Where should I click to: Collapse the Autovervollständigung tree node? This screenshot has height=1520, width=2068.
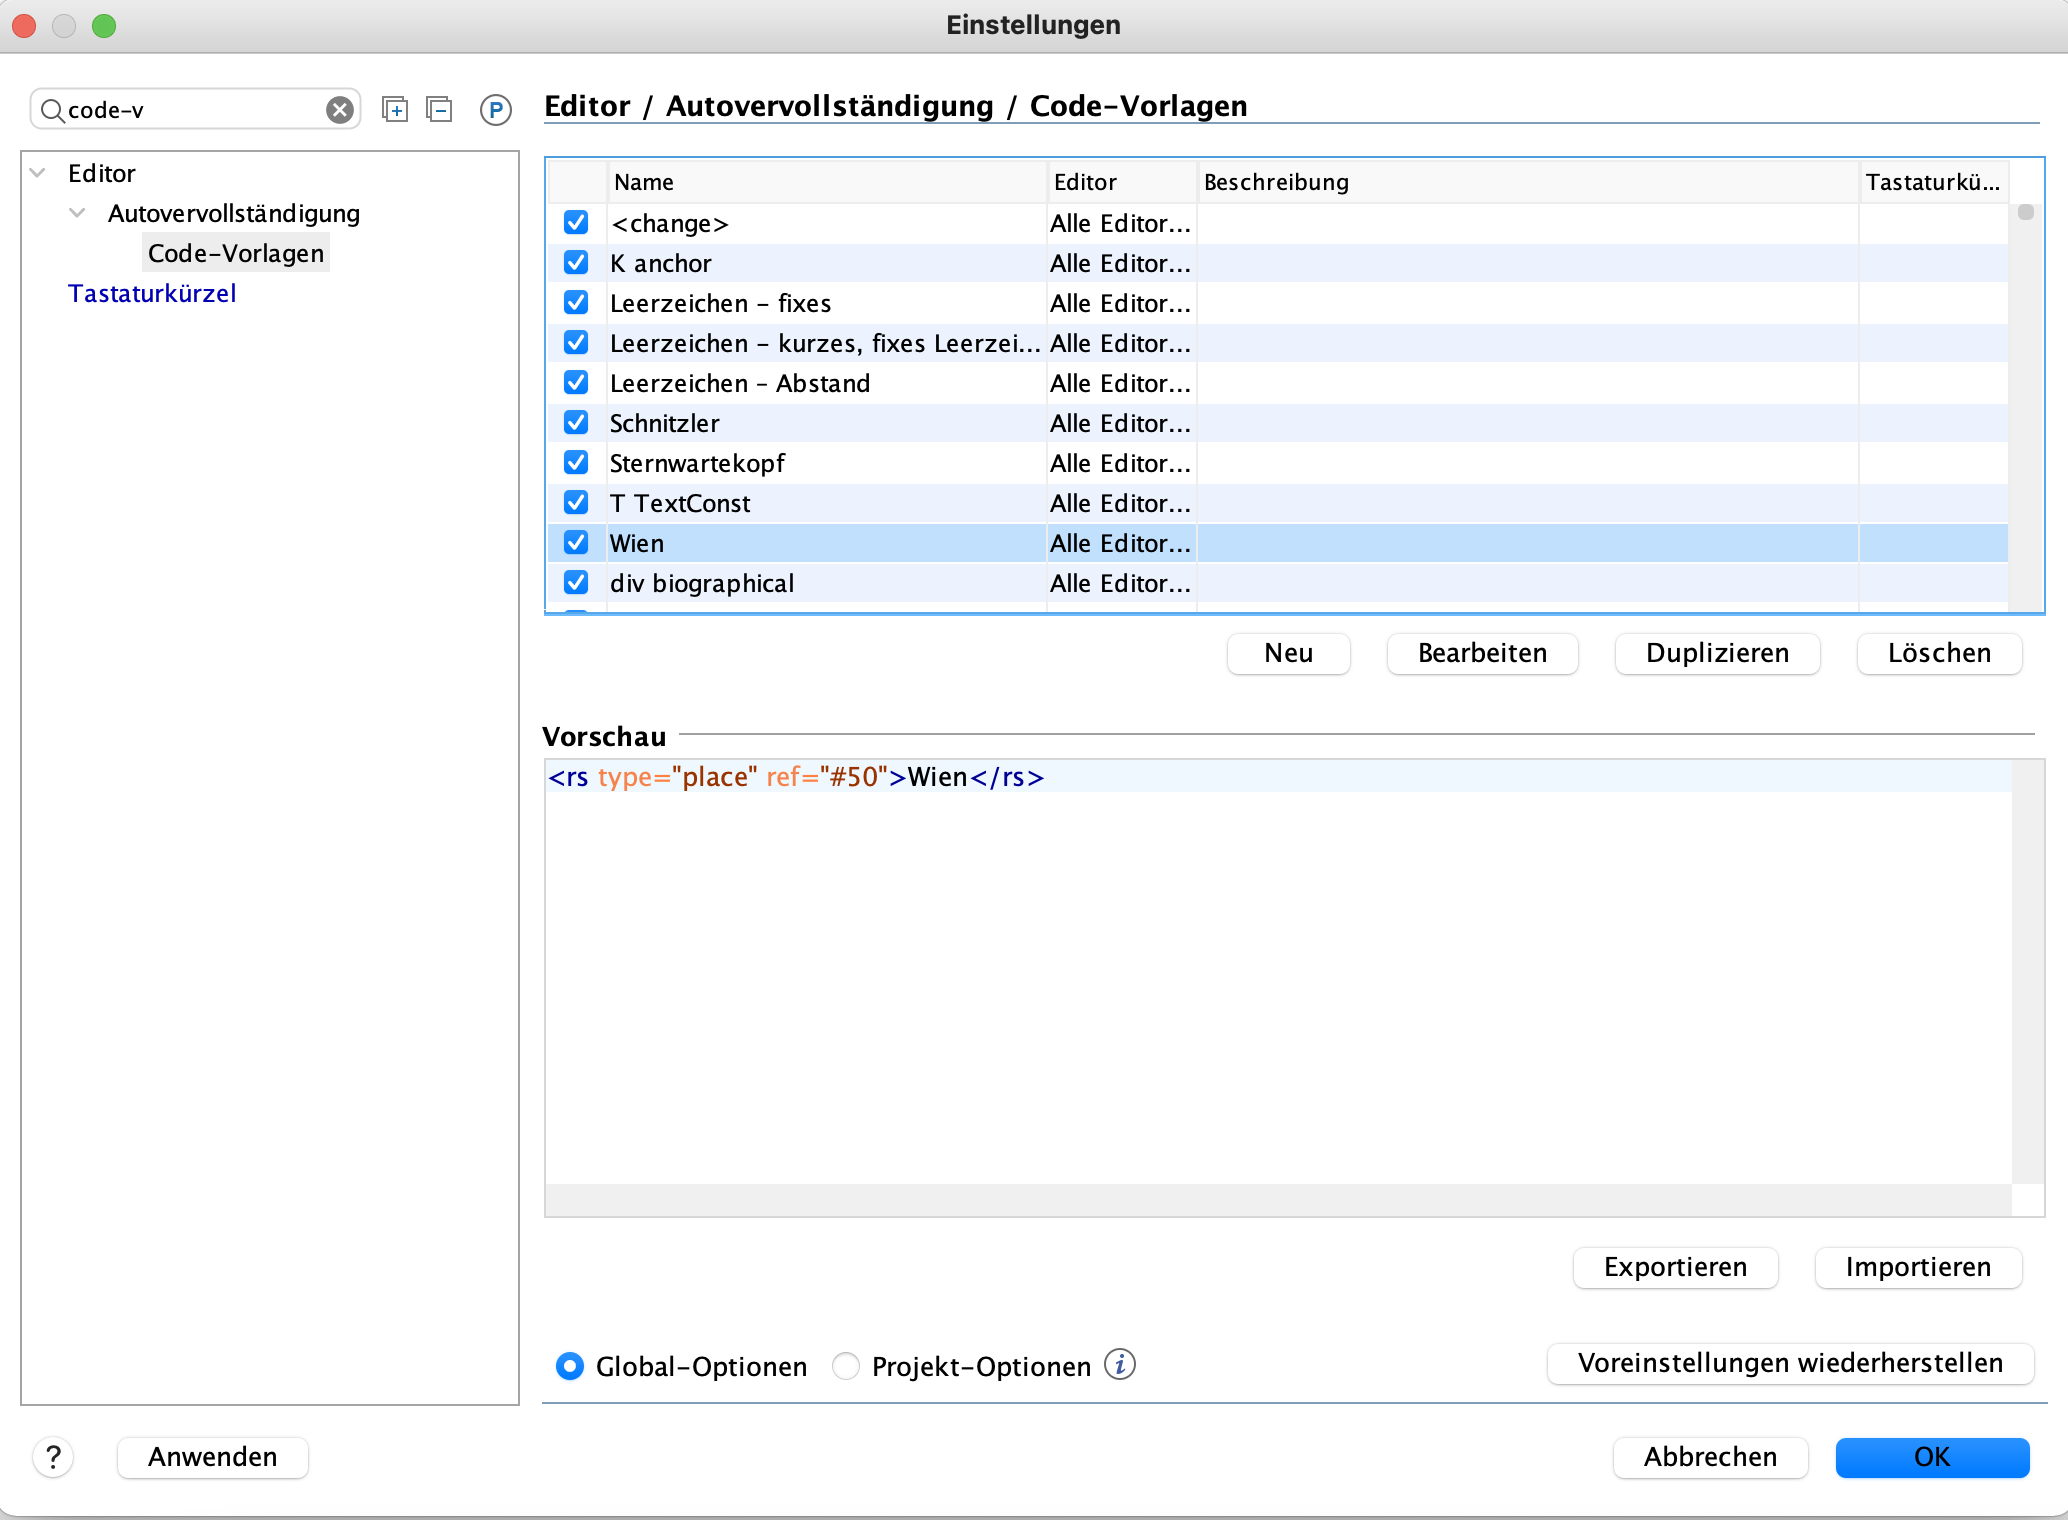point(77,213)
